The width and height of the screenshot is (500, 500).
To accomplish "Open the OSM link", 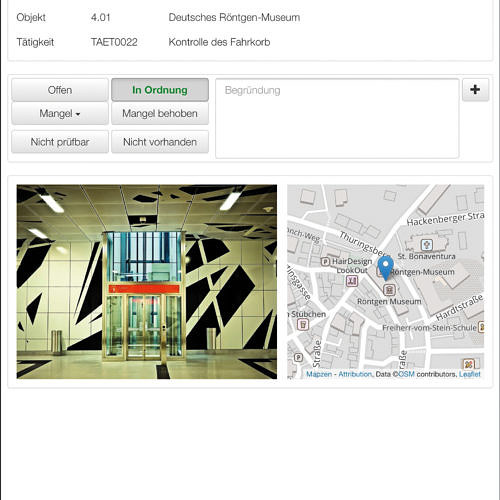I will 406,374.
